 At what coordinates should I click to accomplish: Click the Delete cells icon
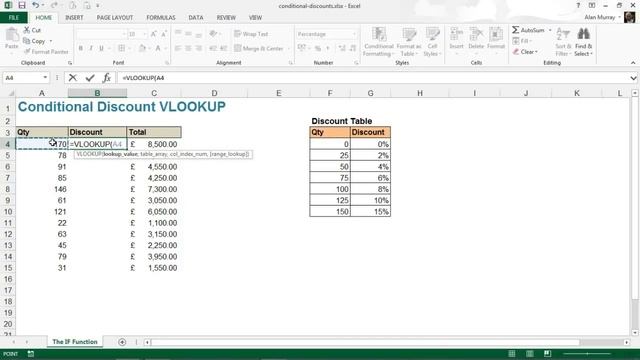click(x=476, y=35)
